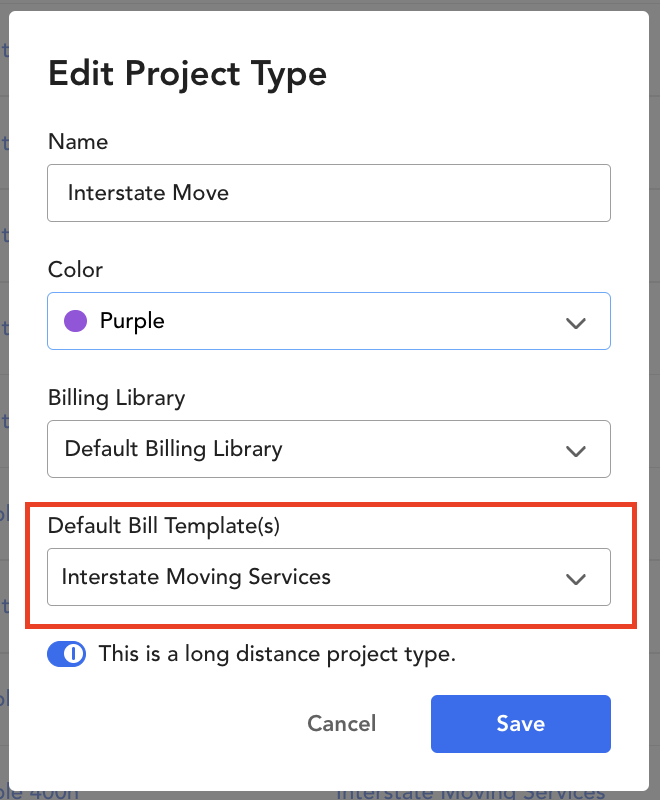Image resolution: width=660 pixels, height=800 pixels.
Task: Expand the Default Bill Template(s) chevron
Action: tap(576, 579)
